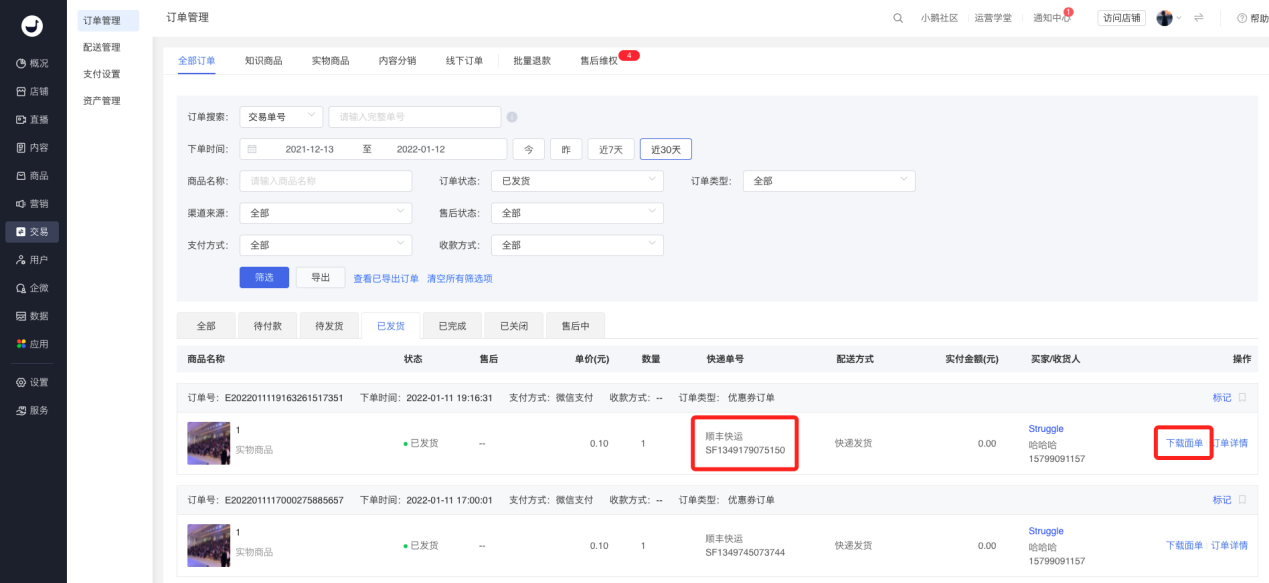This screenshot has height=583, width=1269.
Task: Open 售后状态 dropdown
Action: click(x=578, y=213)
